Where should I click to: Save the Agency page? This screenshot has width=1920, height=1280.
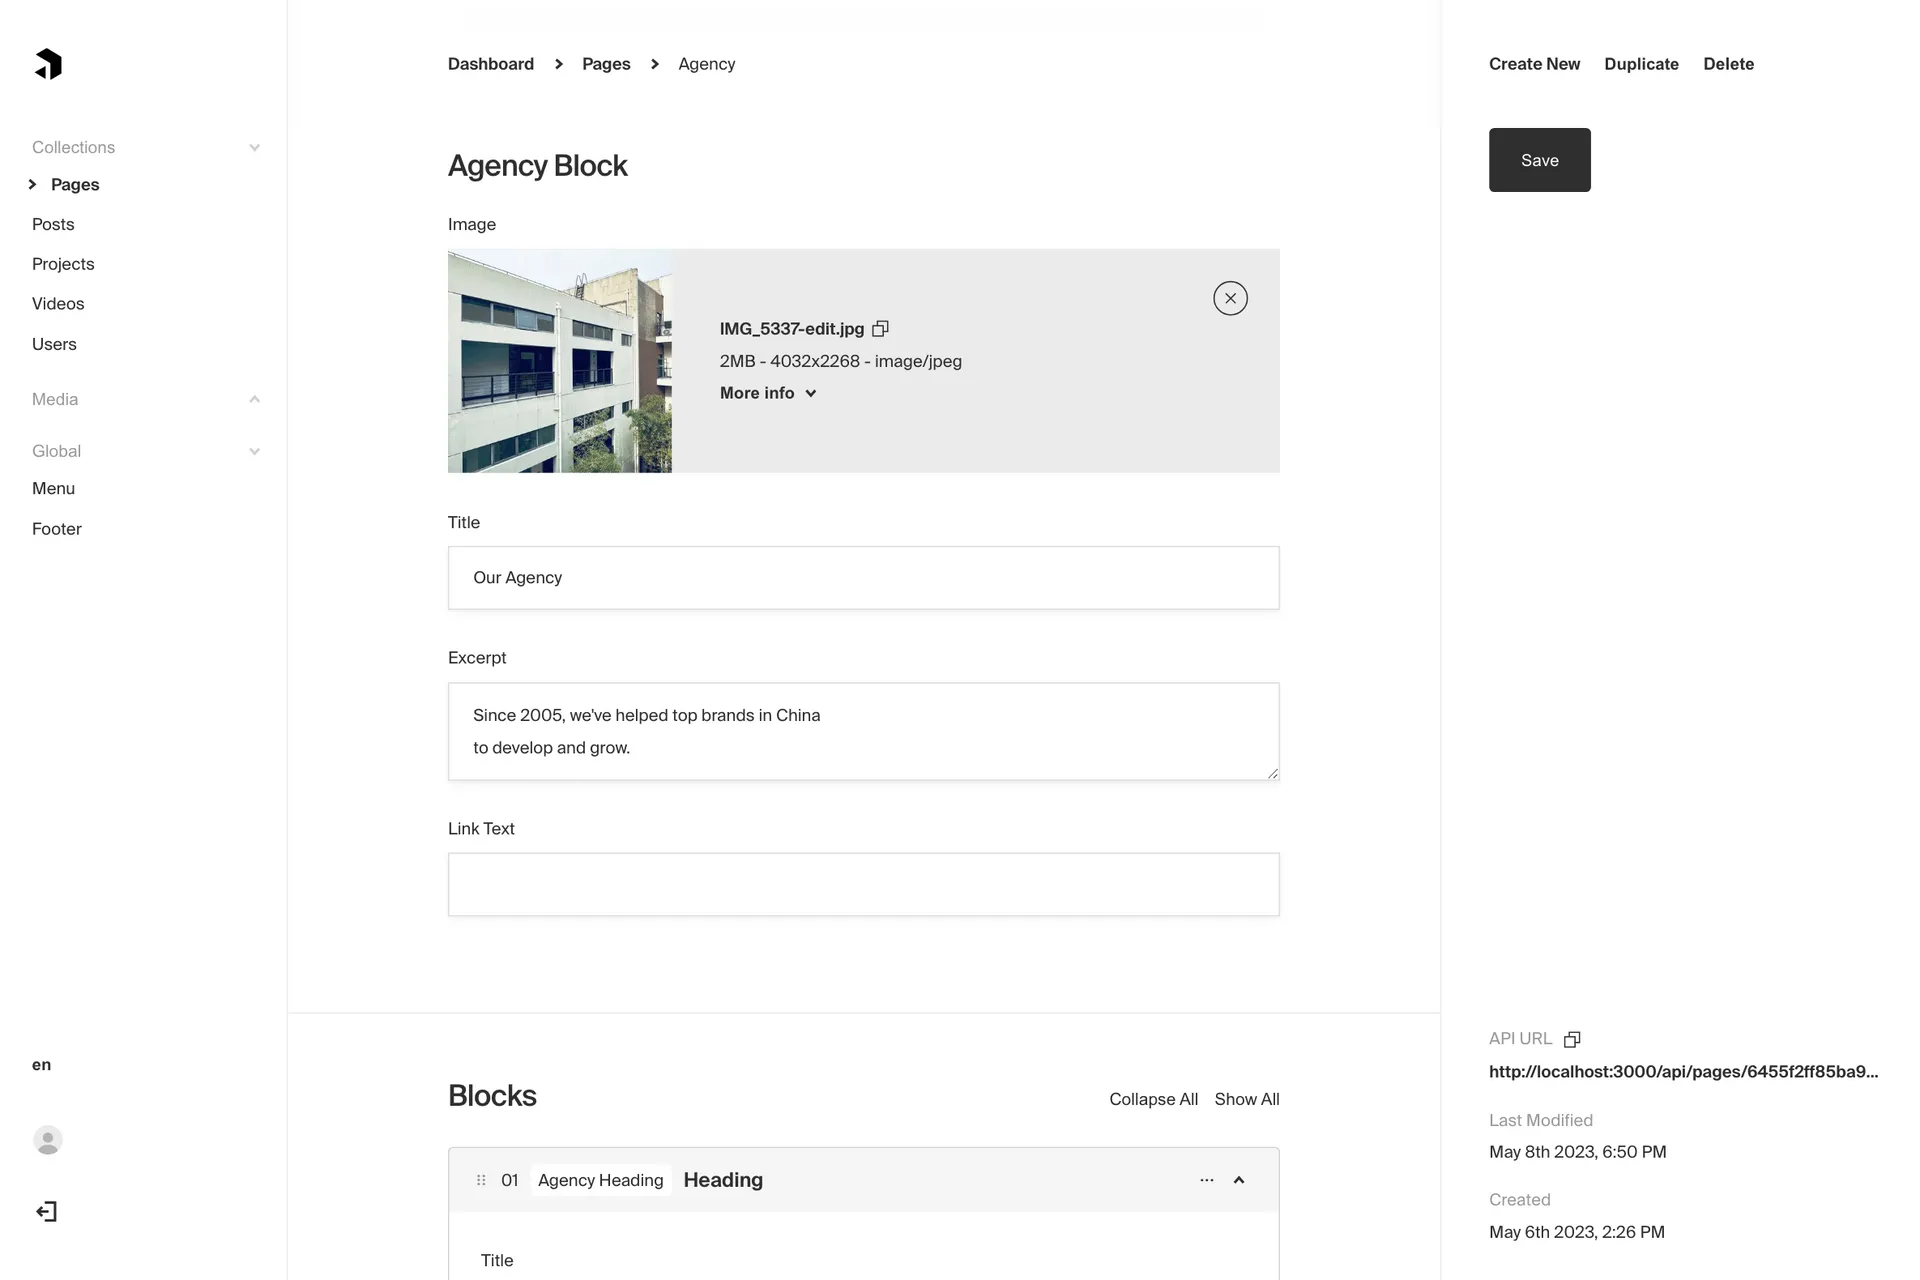1539,160
